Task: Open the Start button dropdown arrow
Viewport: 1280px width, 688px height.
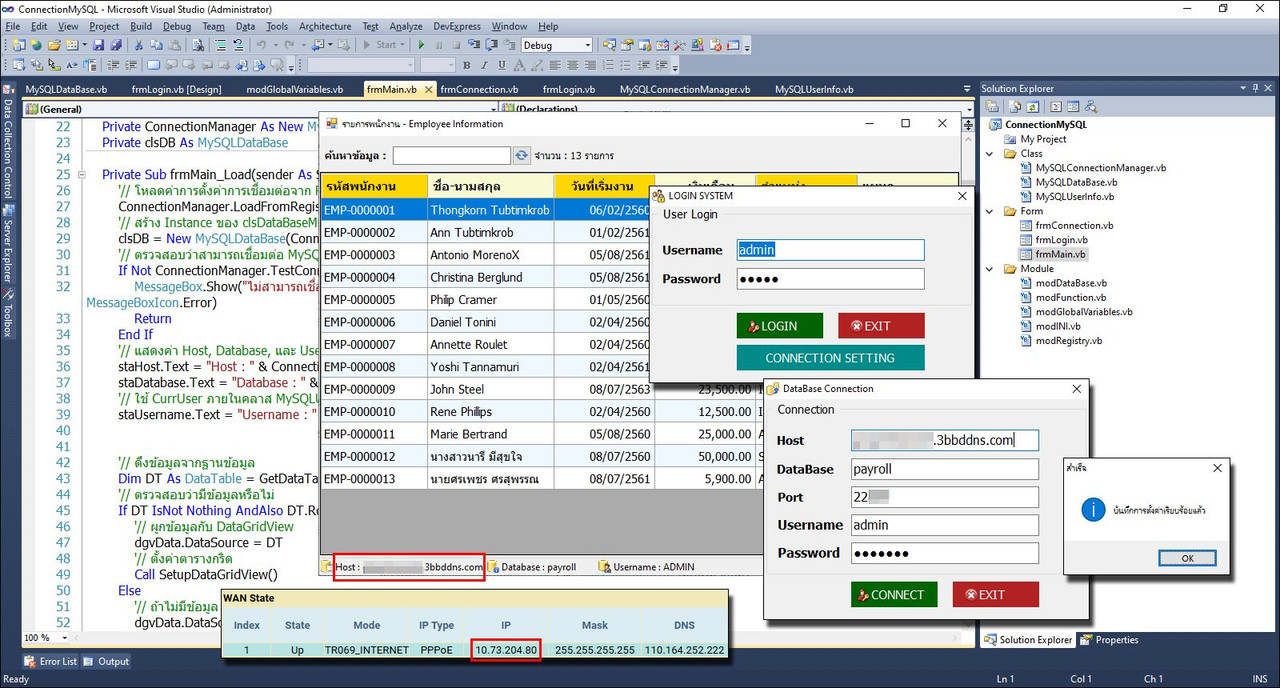Action: 403,45
